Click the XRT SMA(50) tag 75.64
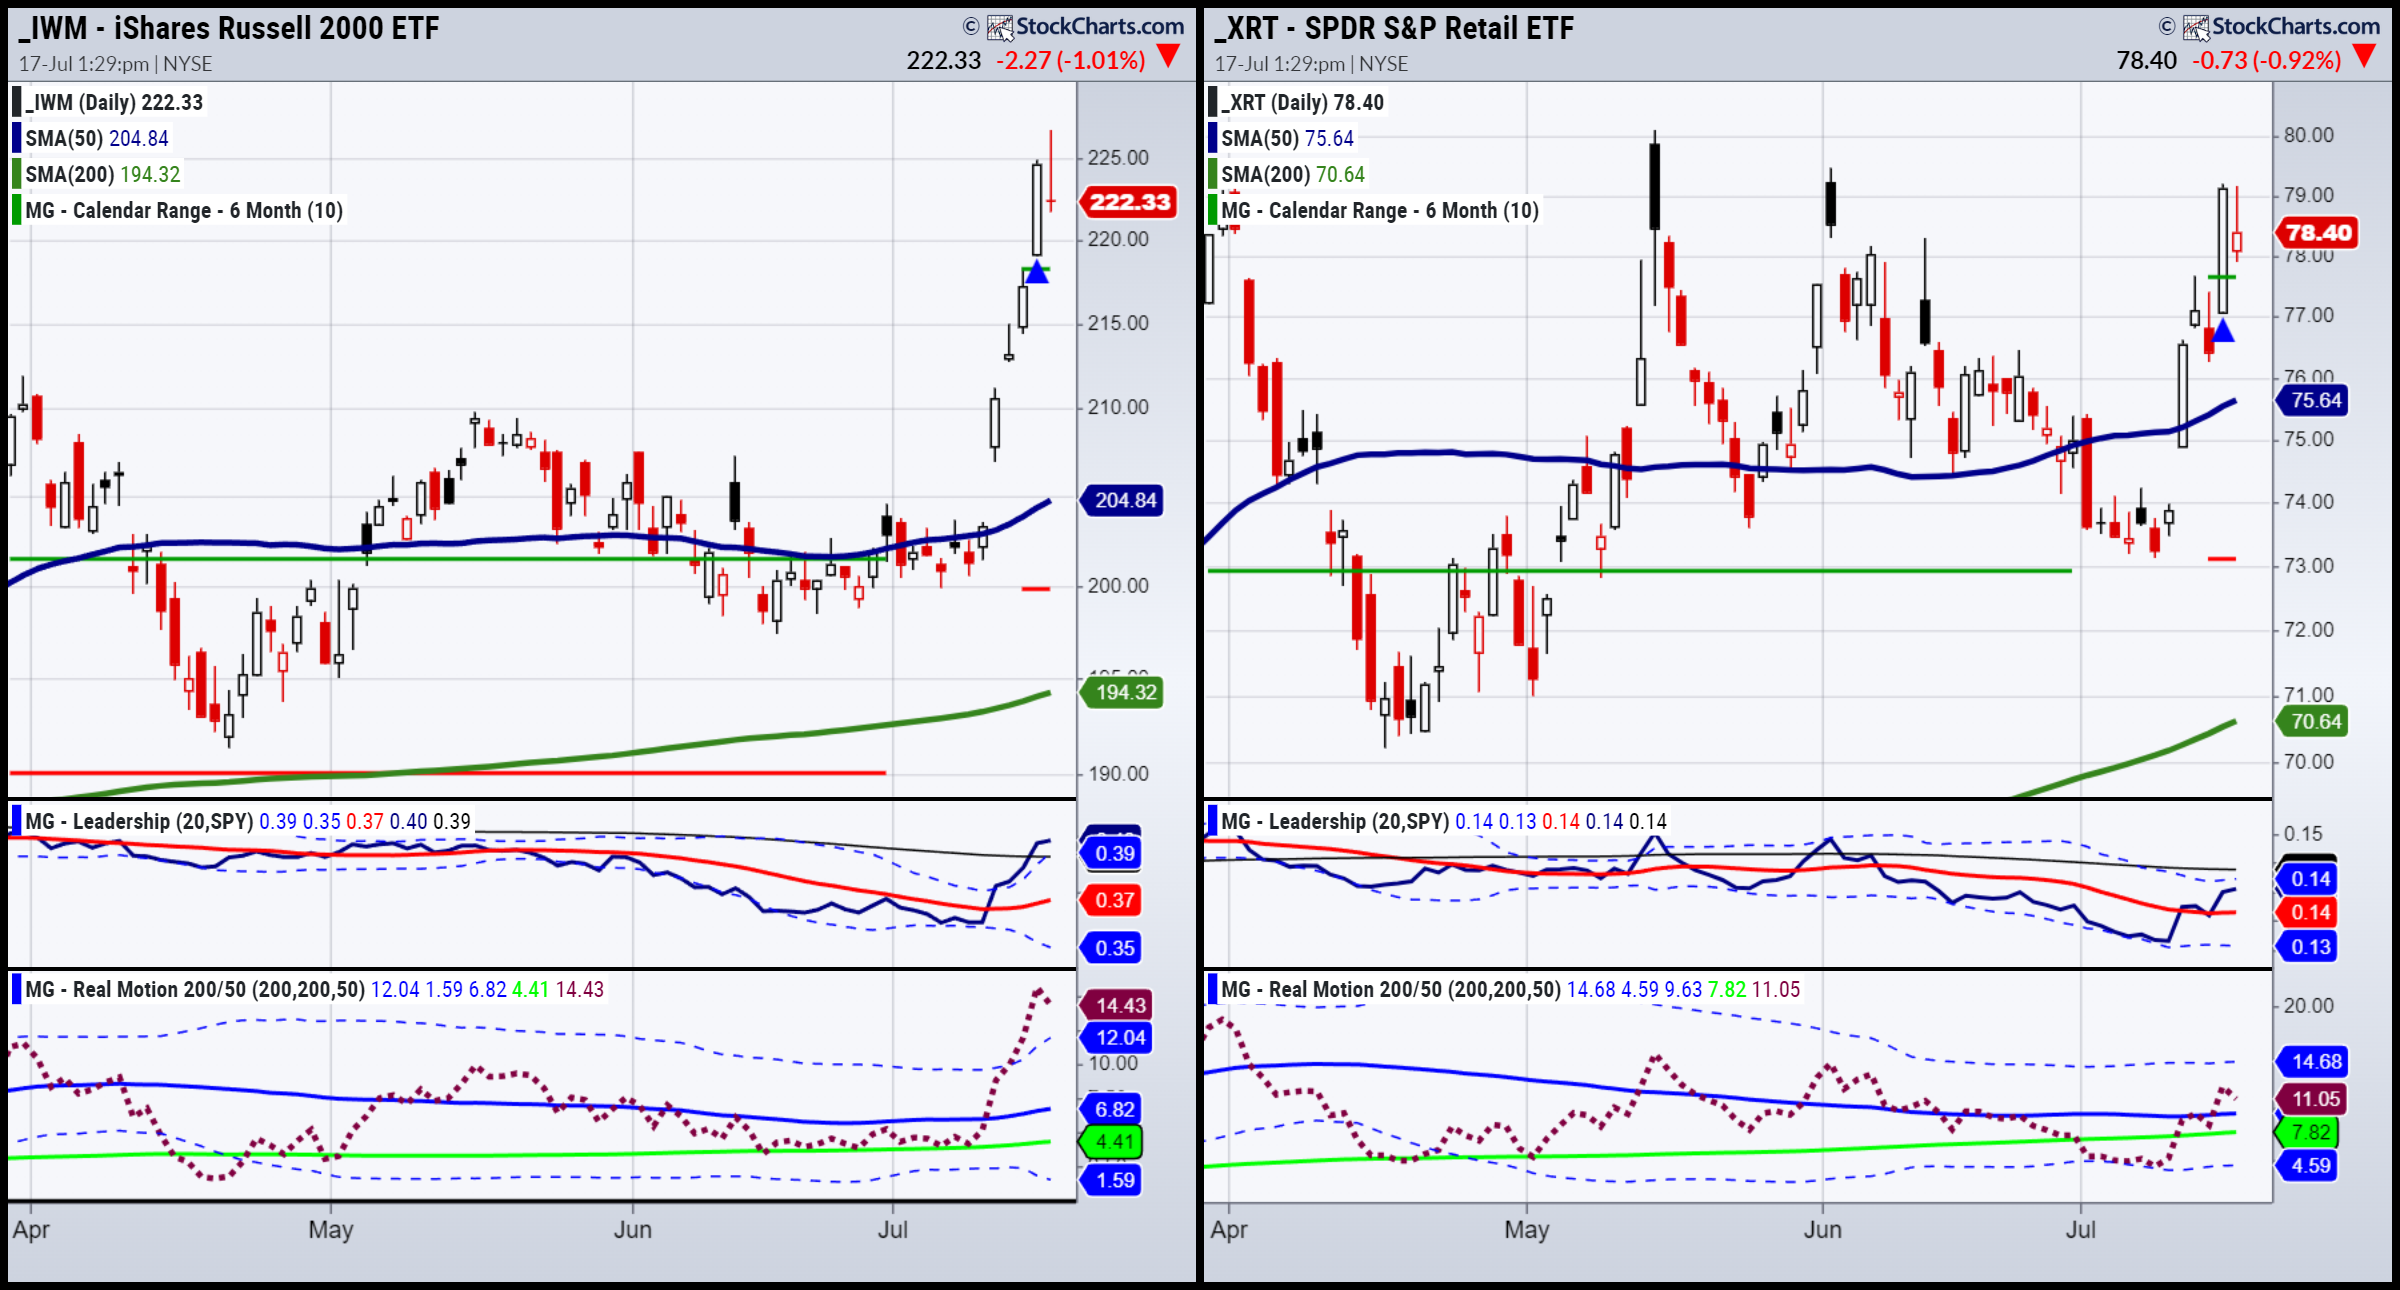 (x=2314, y=400)
